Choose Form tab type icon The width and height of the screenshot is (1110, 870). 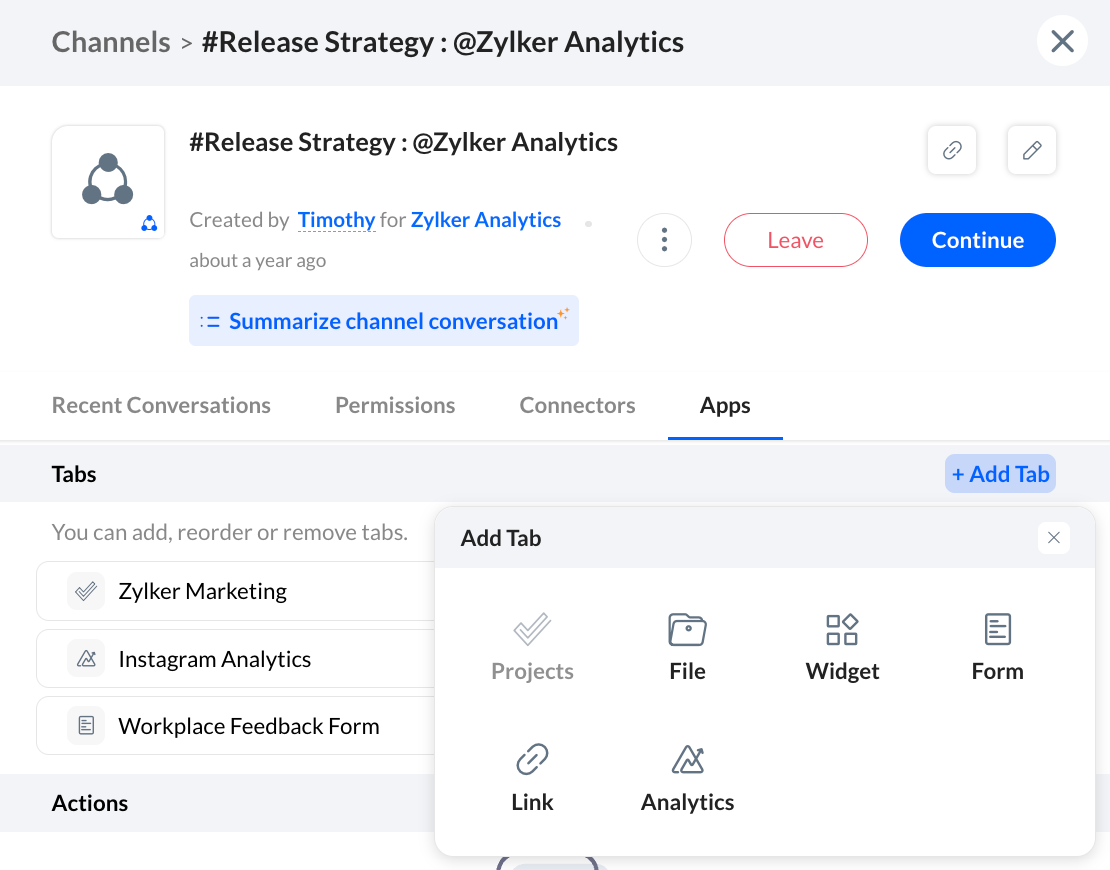(997, 629)
